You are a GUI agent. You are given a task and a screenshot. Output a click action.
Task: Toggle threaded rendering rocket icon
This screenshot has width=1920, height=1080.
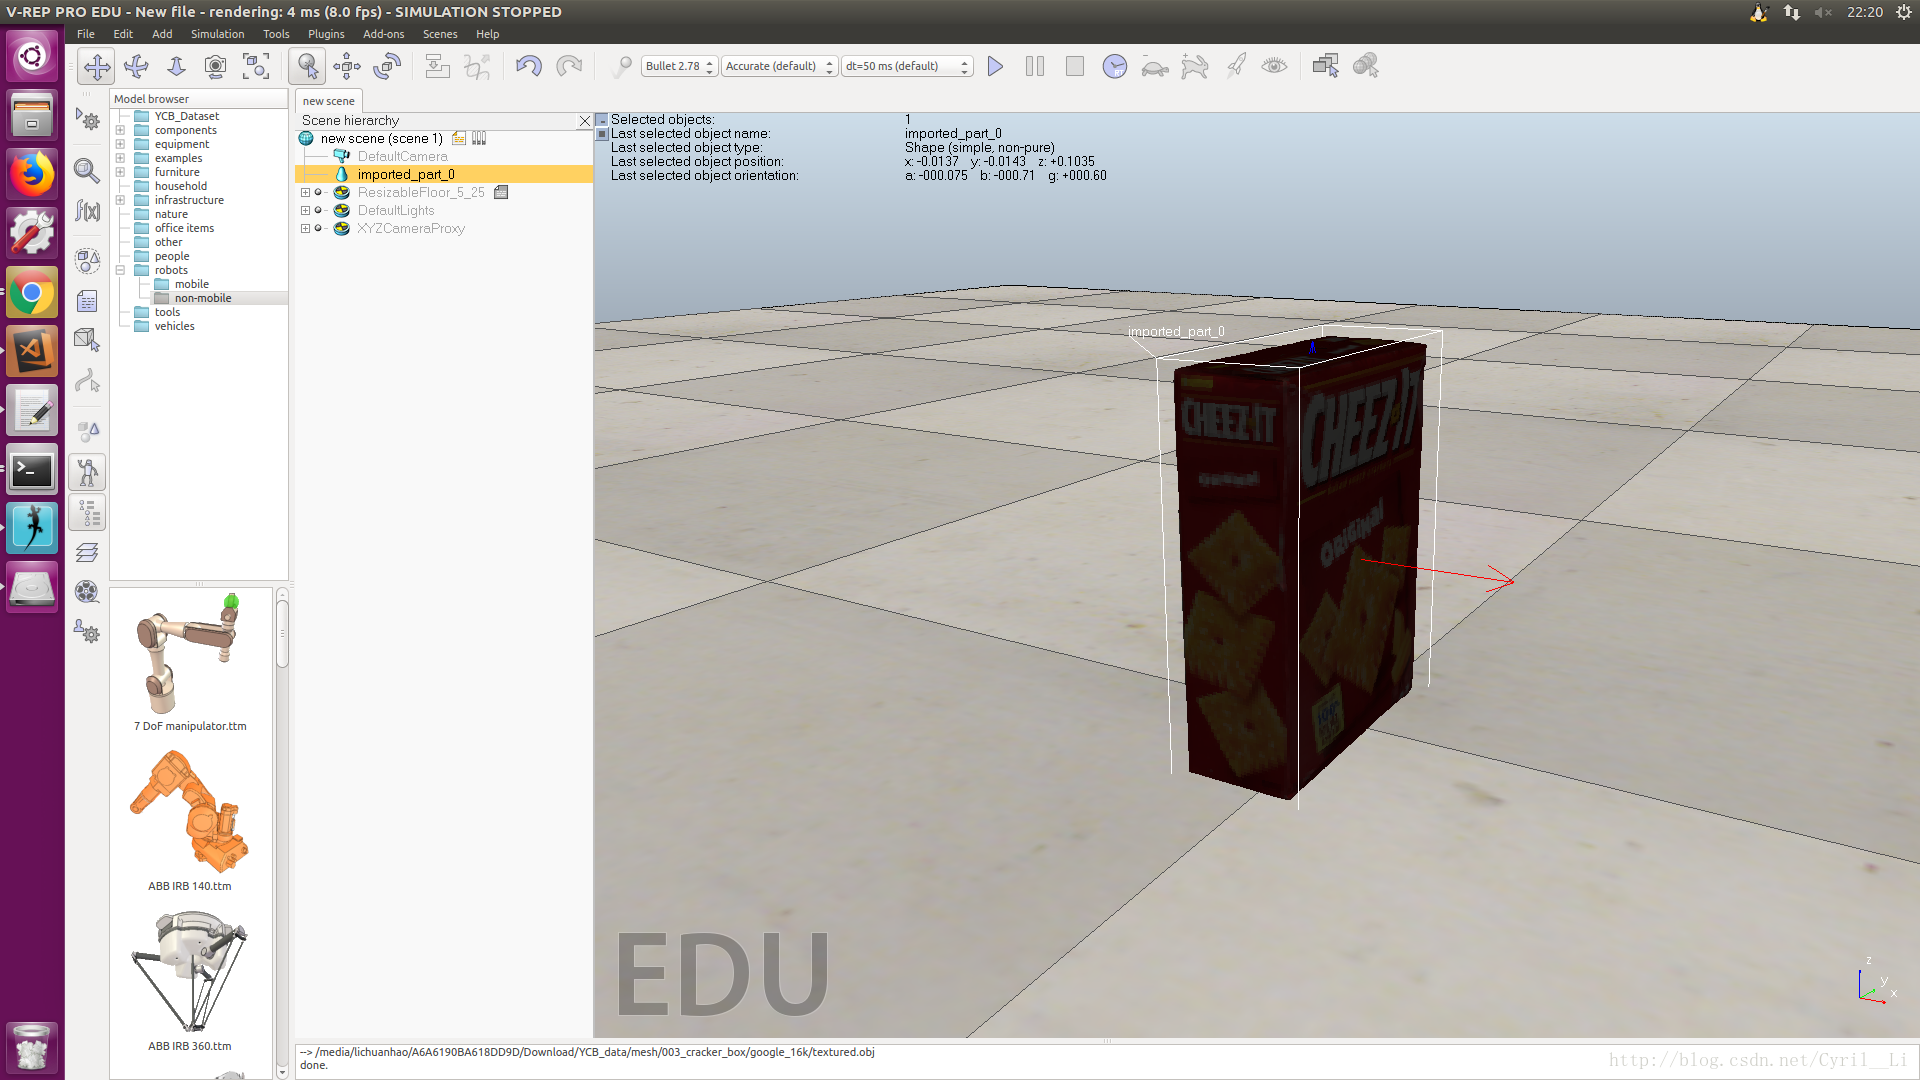1235,66
